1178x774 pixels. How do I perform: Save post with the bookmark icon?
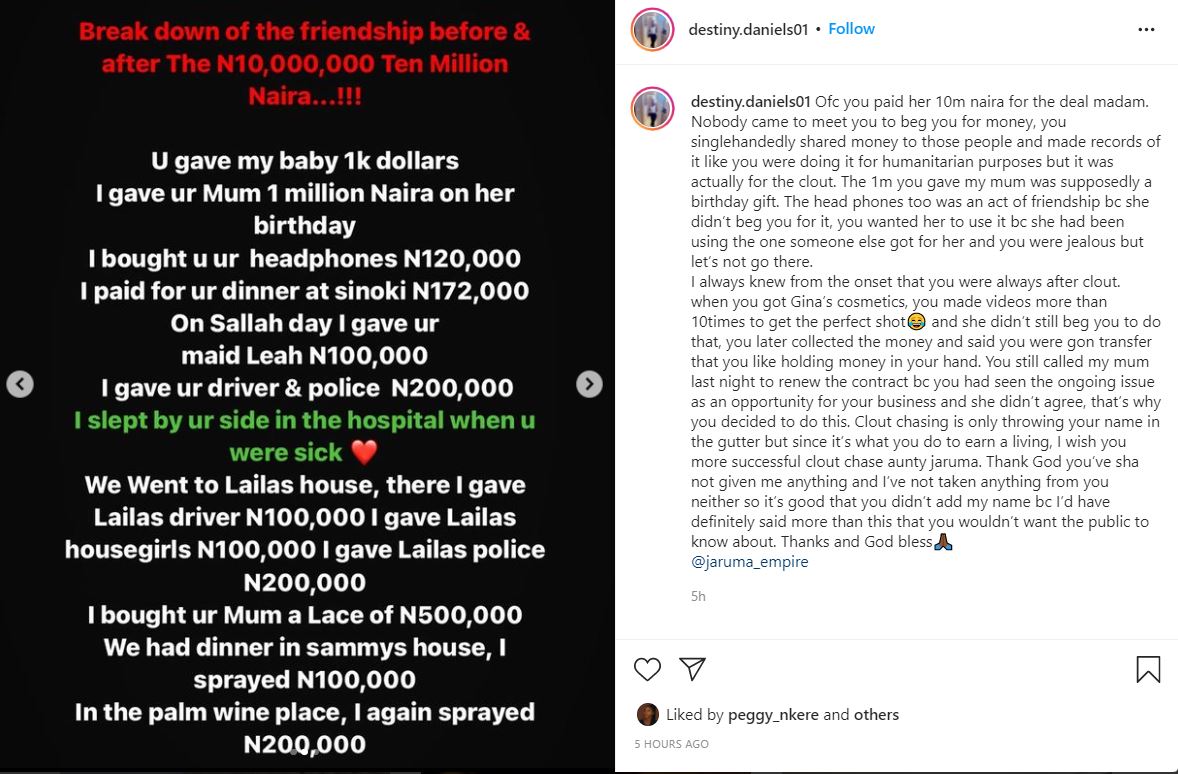coord(1148,669)
